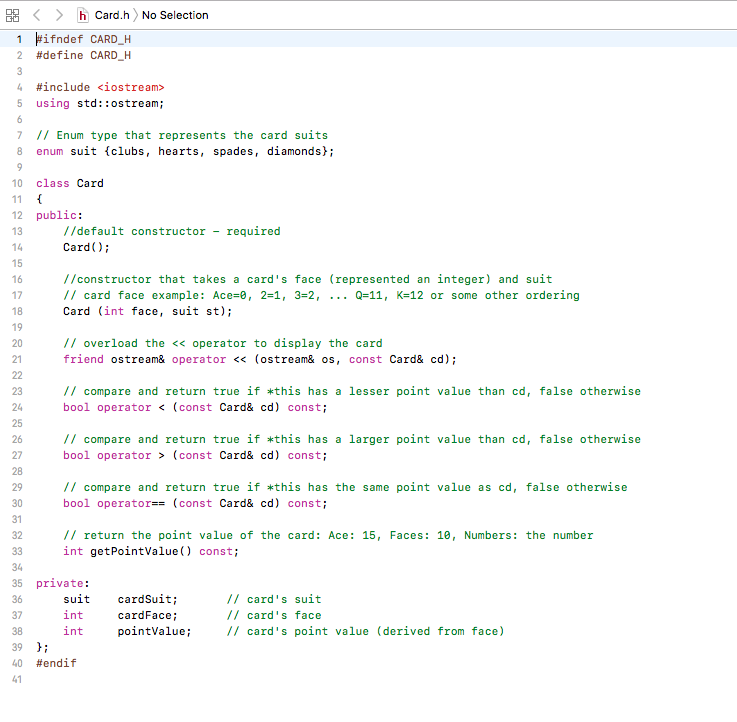Click the 'public:' access specifier

(59, 215)
